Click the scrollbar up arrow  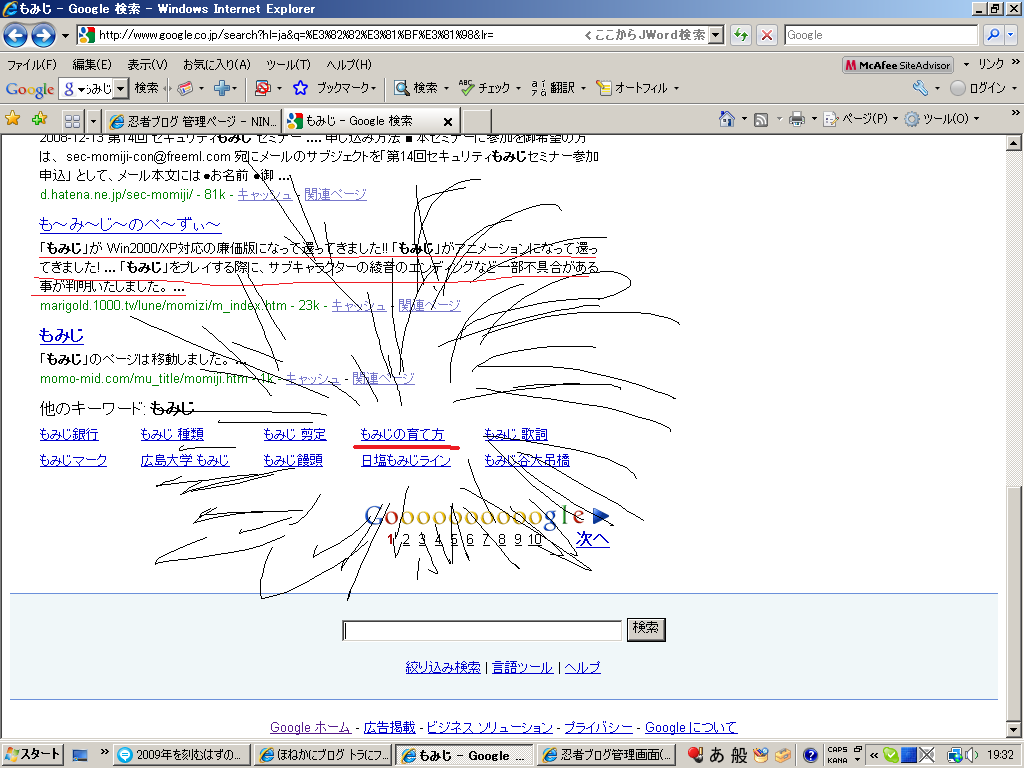[1013, 143]
